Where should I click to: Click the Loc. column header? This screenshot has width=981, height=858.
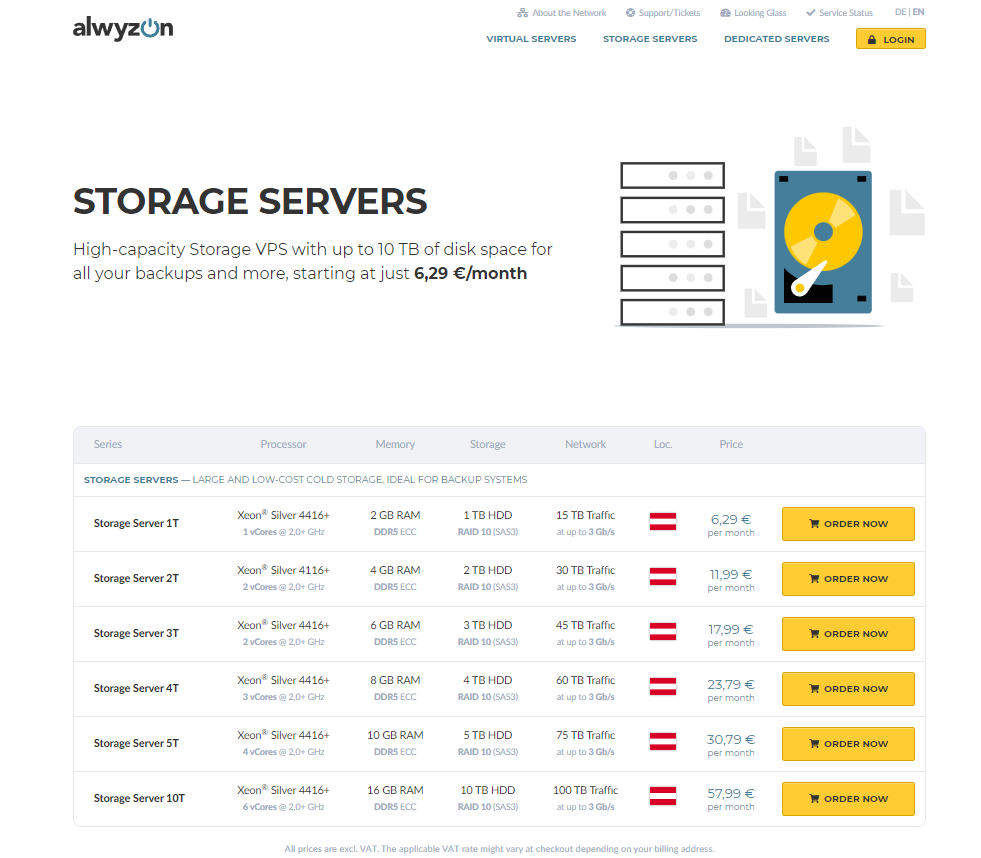663,444
